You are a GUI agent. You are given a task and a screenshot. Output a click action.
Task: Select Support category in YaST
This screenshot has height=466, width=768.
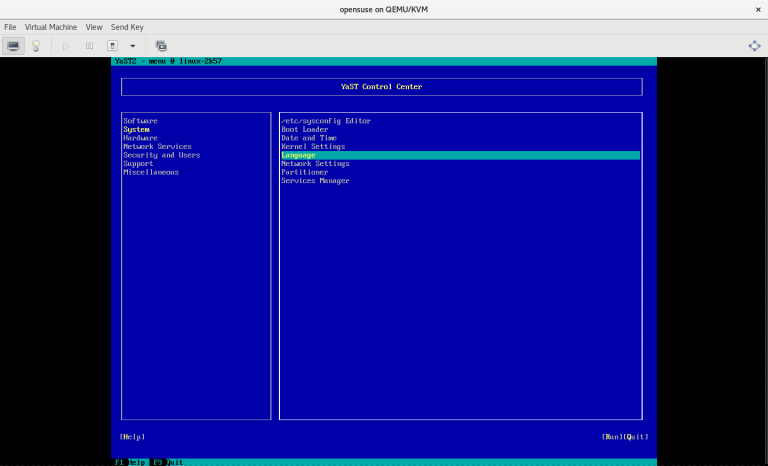coord(138,164)
